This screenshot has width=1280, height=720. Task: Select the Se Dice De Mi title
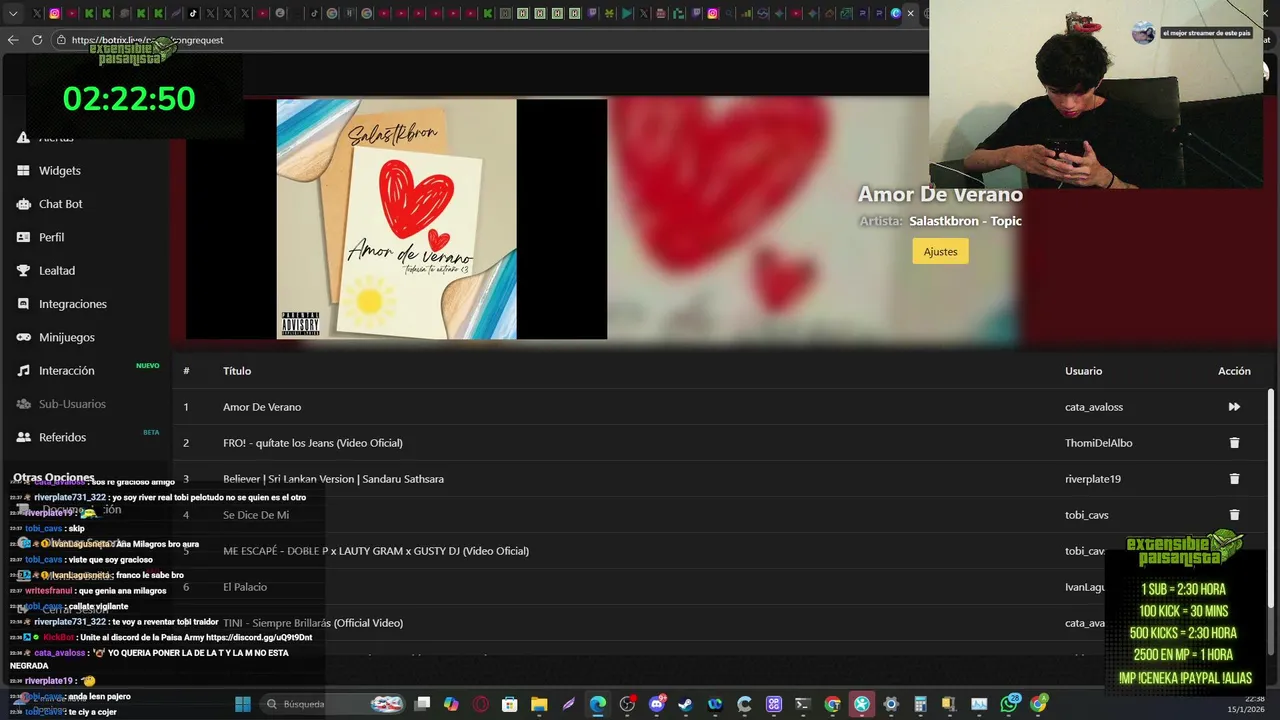tap(256, 515)
